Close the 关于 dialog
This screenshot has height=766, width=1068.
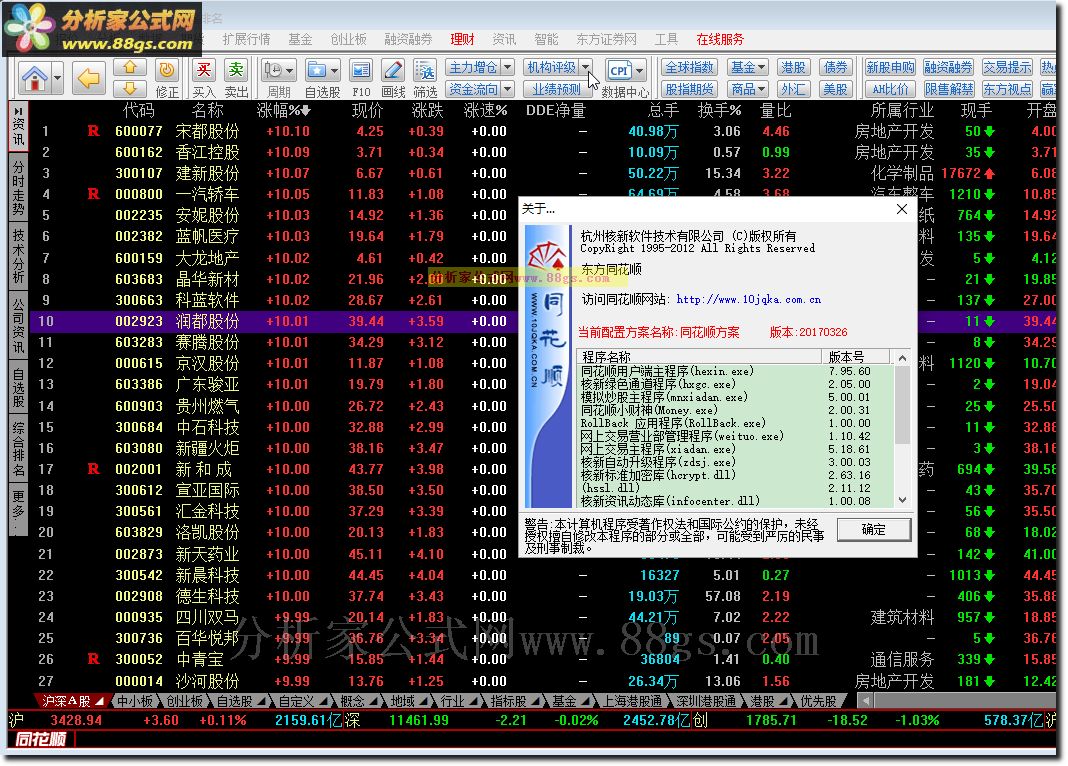(902, 209)
